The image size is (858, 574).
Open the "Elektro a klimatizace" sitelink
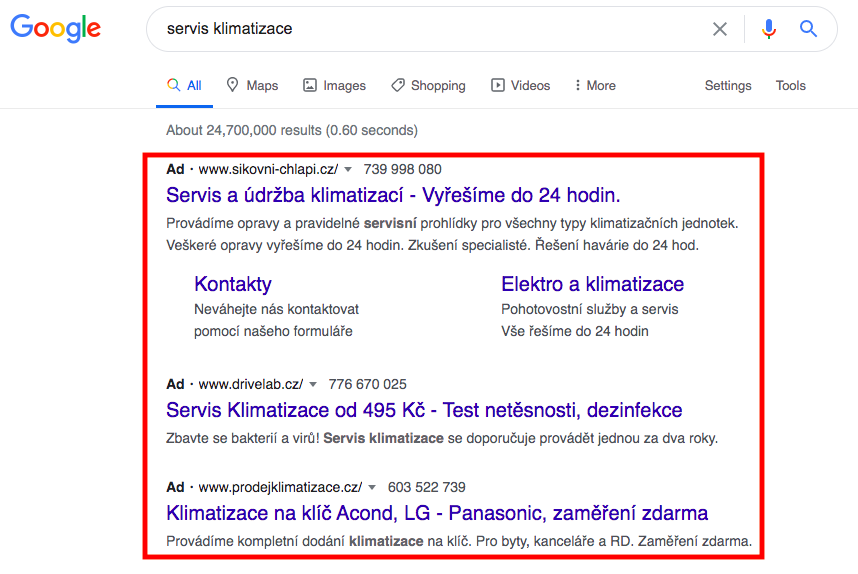593,284
